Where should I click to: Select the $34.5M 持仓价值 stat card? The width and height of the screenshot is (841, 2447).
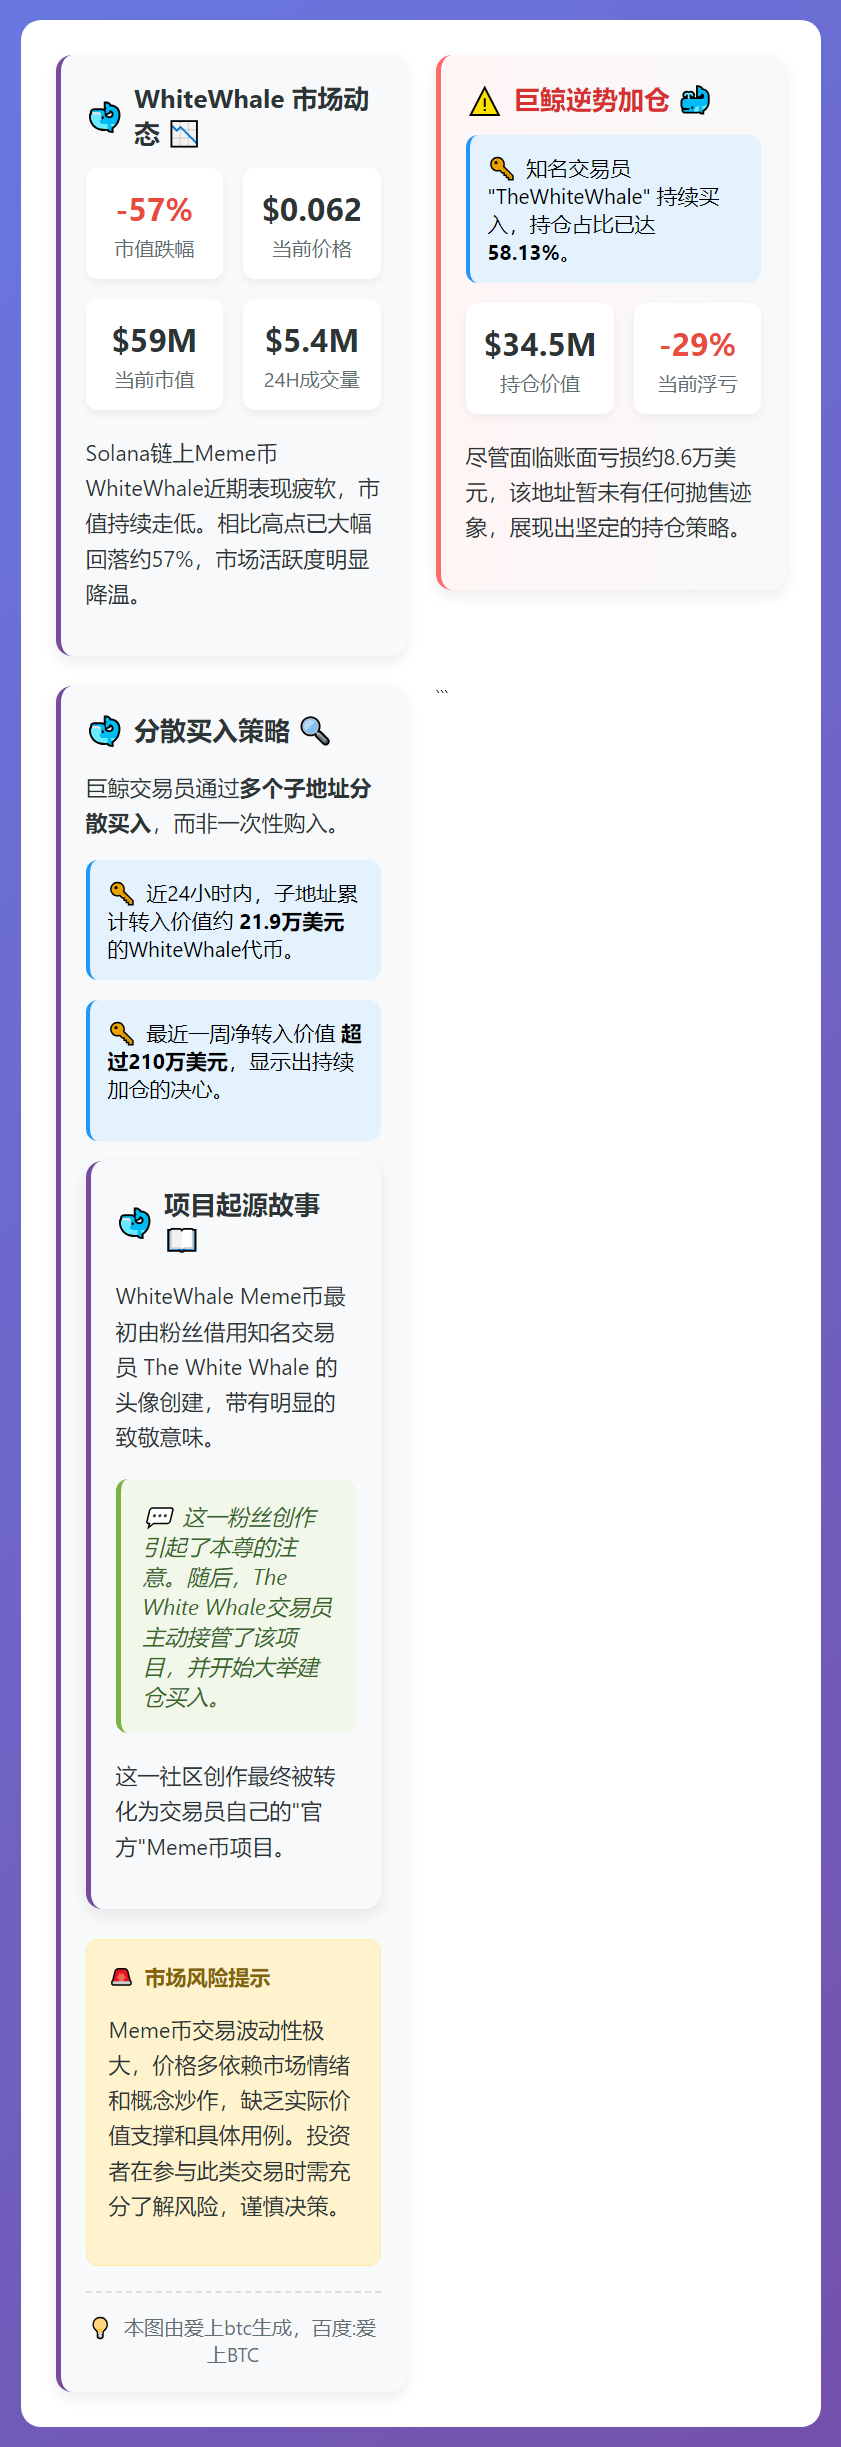[x=540, y=358]
